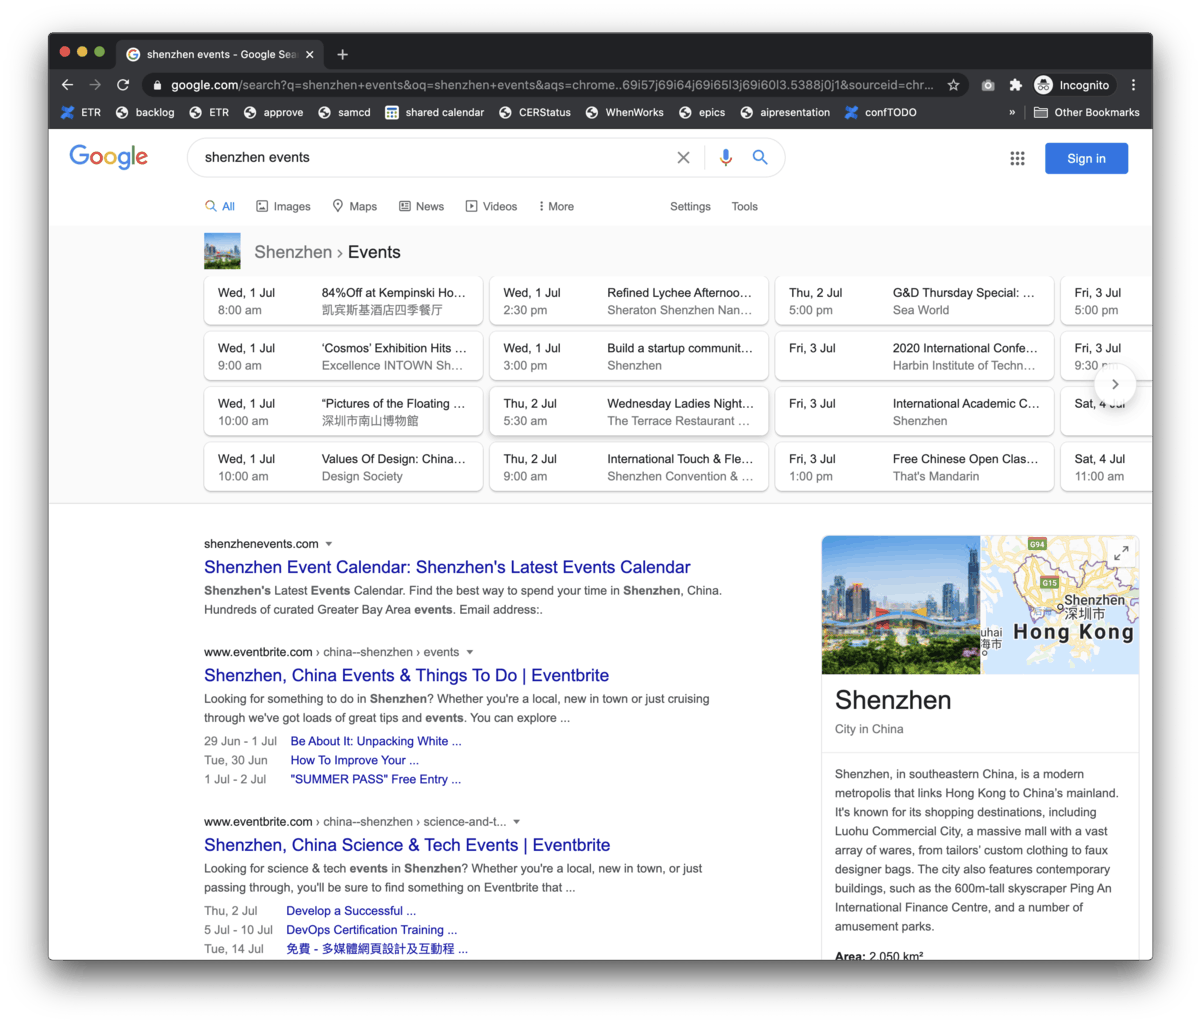Clear the search box with X icon

[x=683, y=157]
